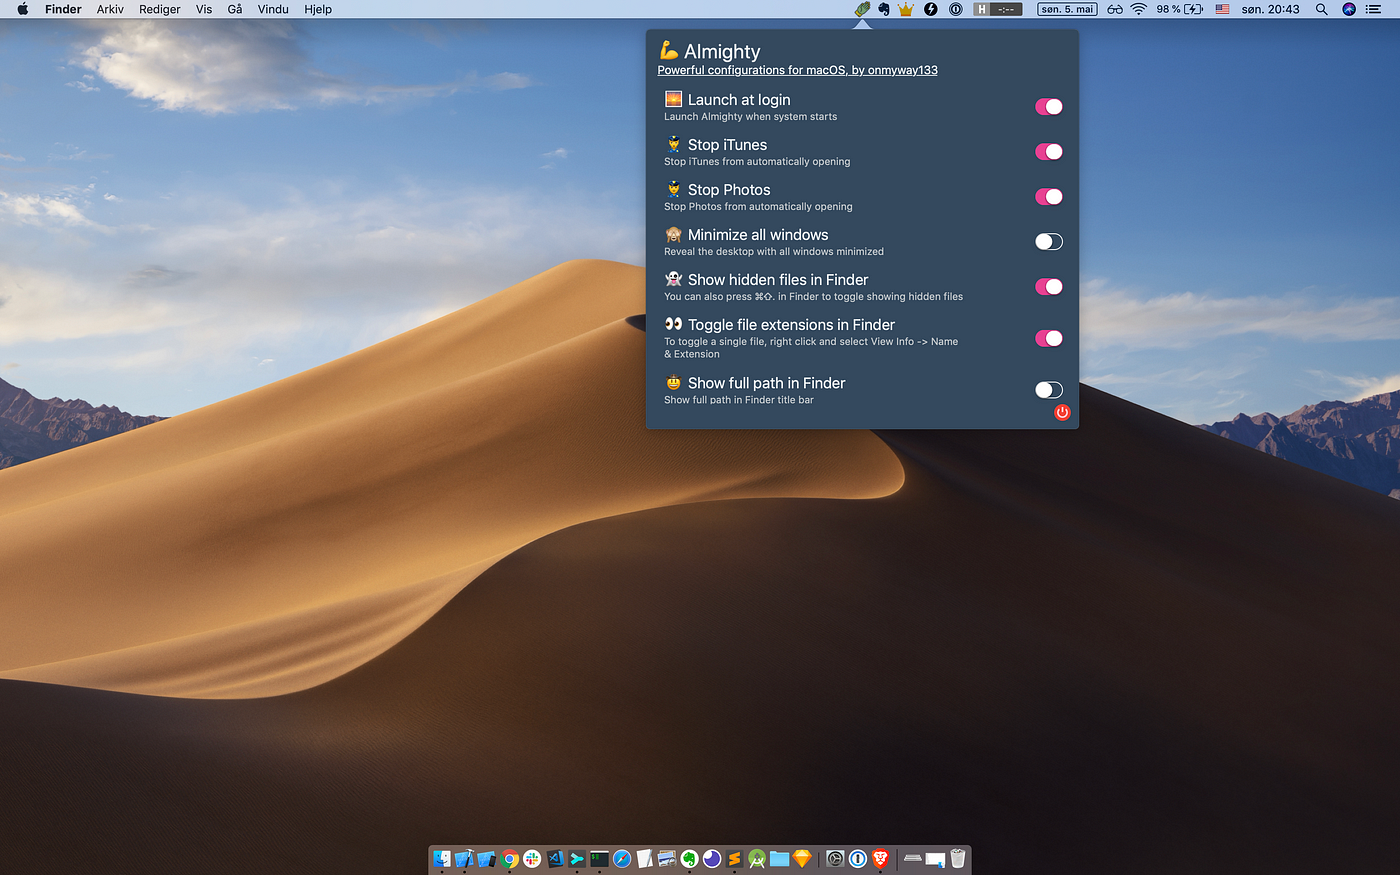Click the 'Almighty' title text

[x=722, y=51]
